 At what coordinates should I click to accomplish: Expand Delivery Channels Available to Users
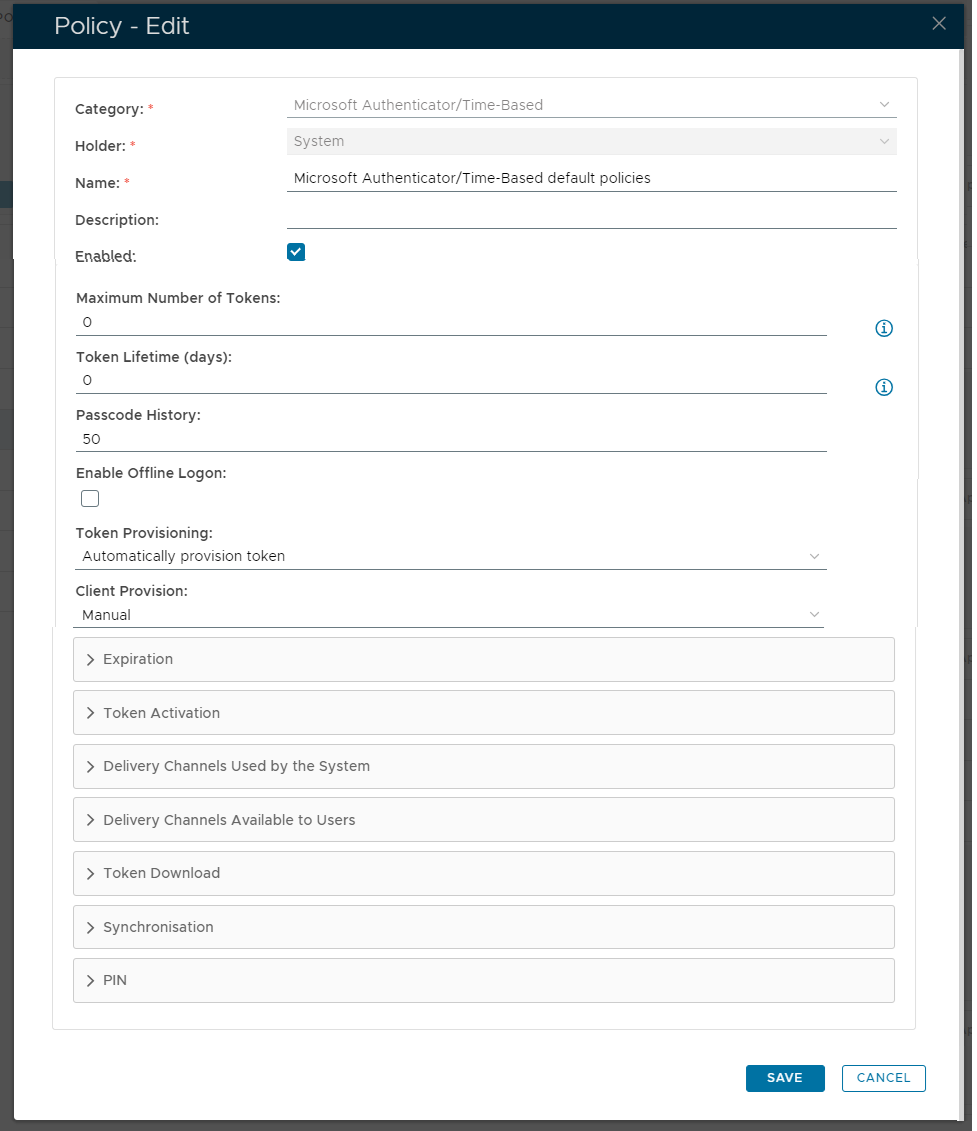[483, 820]
